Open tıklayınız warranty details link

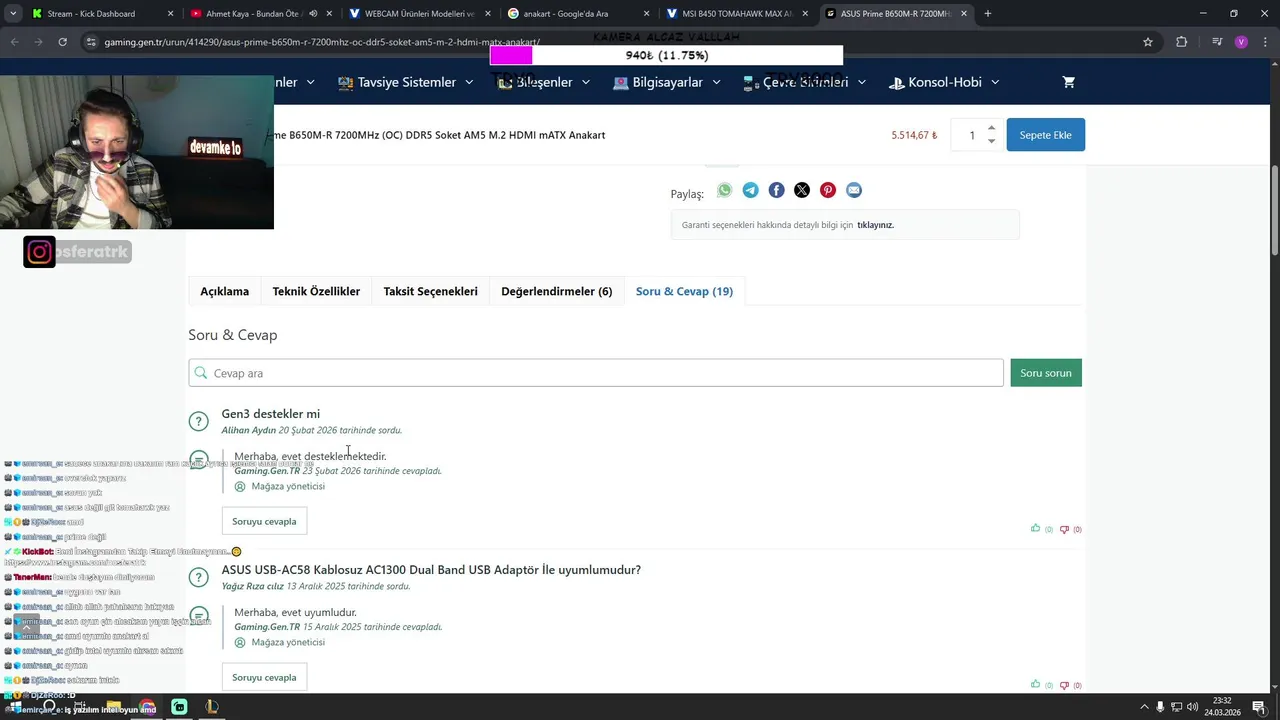point(875,225)
